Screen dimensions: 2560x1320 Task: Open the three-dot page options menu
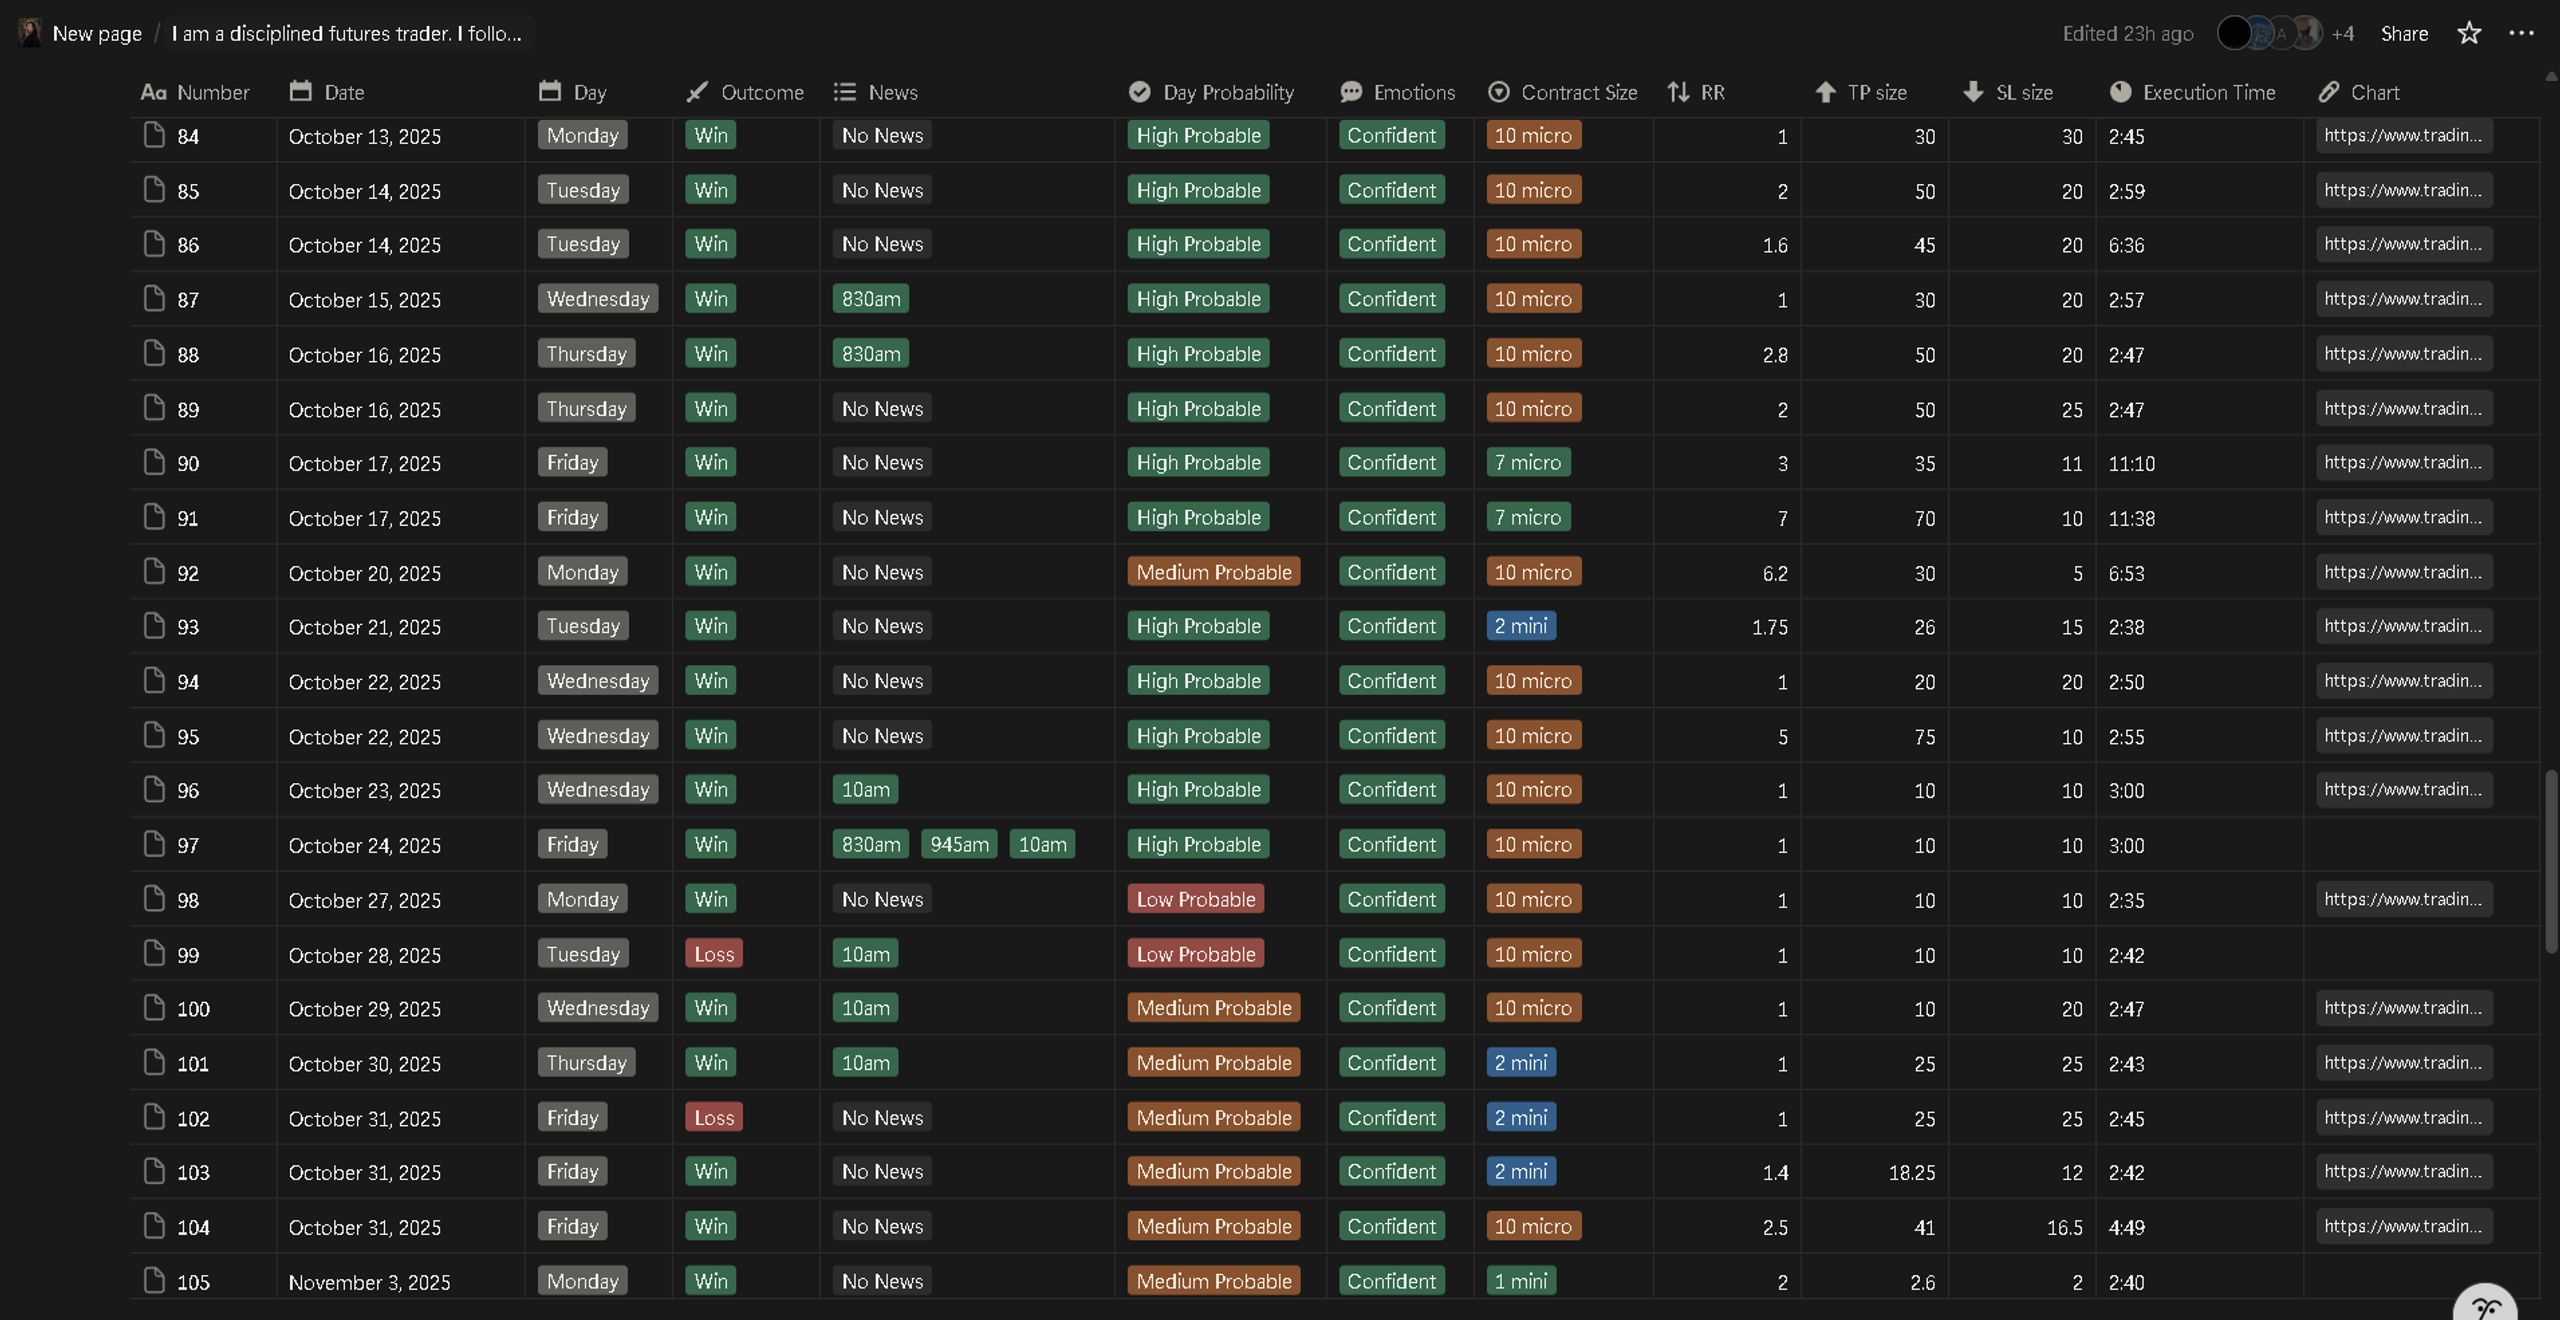click(x=2521, y=33)
